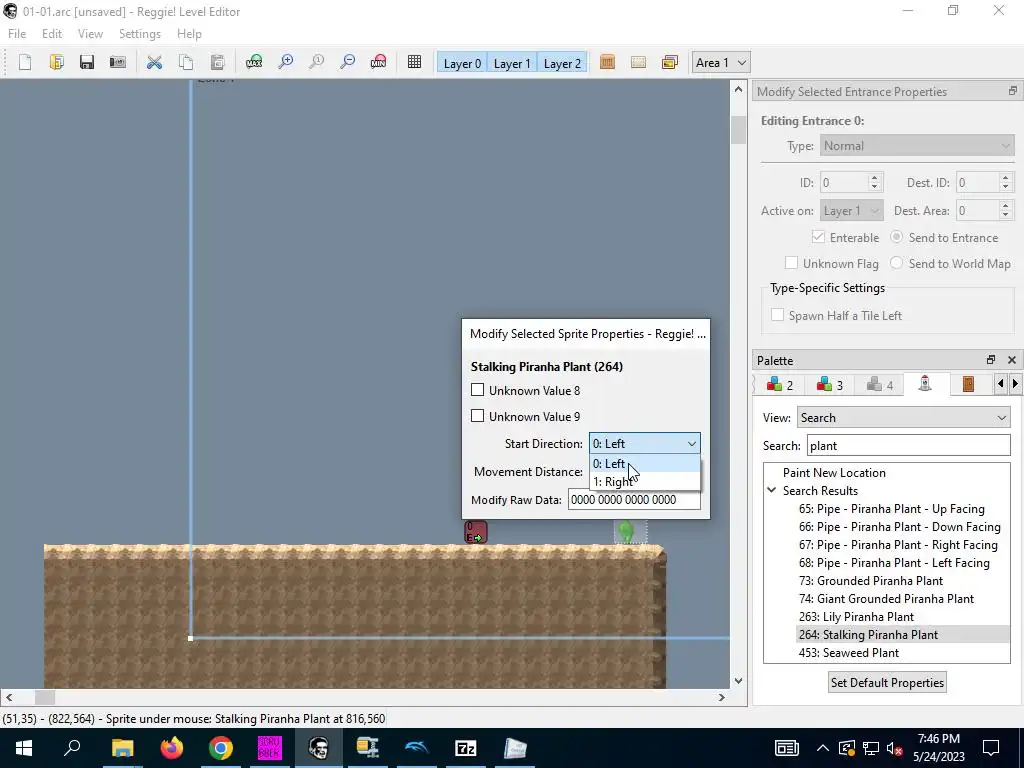This screenshot has width=1024, height=768.
Task: Choose 1: Right from the list
Action: pos(645,481)
